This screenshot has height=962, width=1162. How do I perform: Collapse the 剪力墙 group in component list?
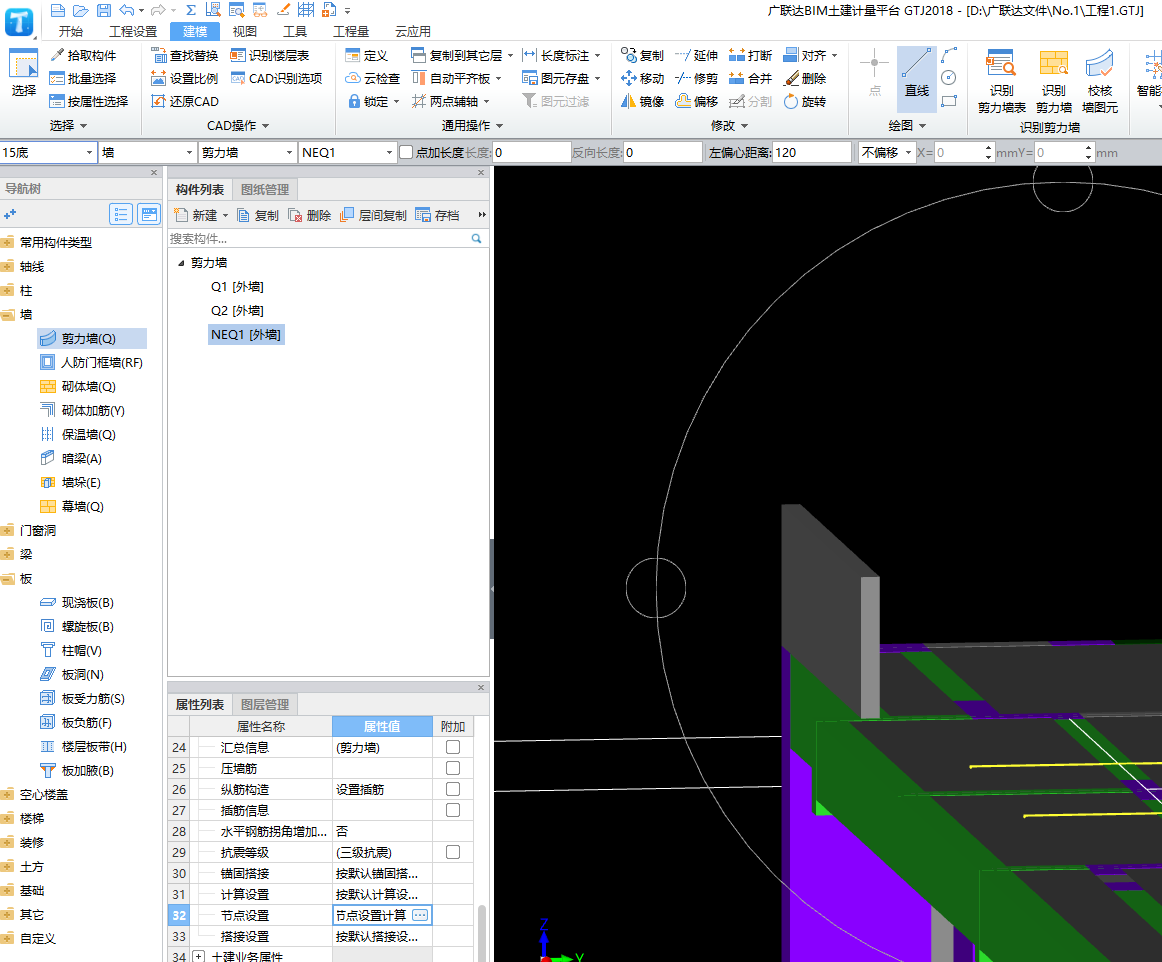click(181, 263)
